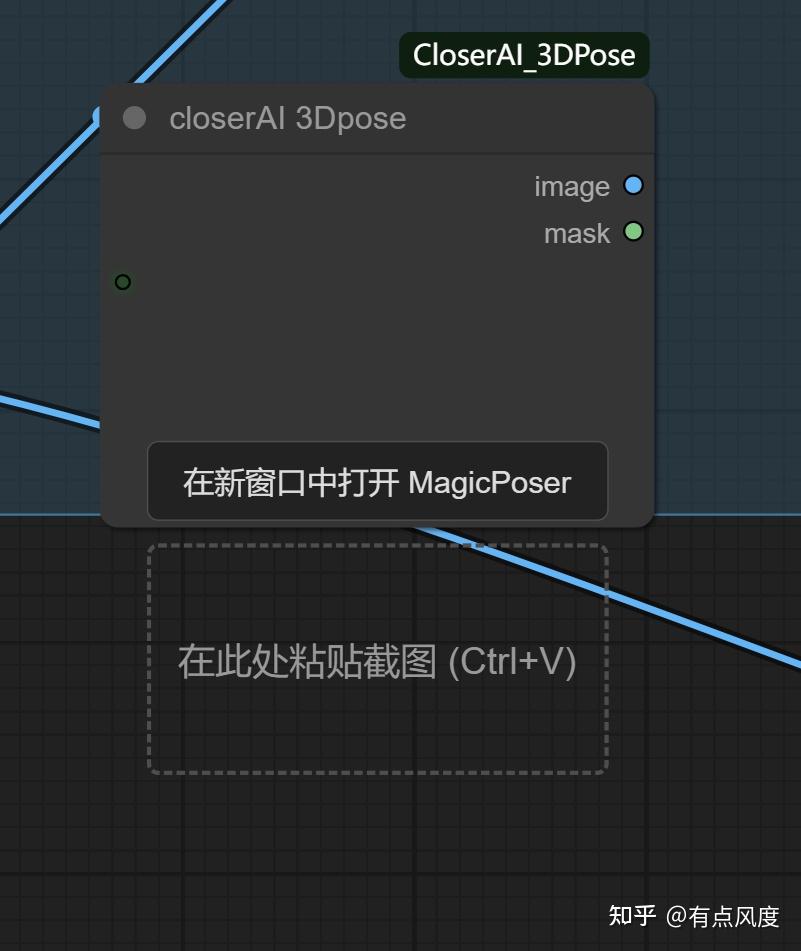The height and width of the screenshot is (951, 801).
Task: Select the green-colored mask output port
Action: (x=633, y=232)
